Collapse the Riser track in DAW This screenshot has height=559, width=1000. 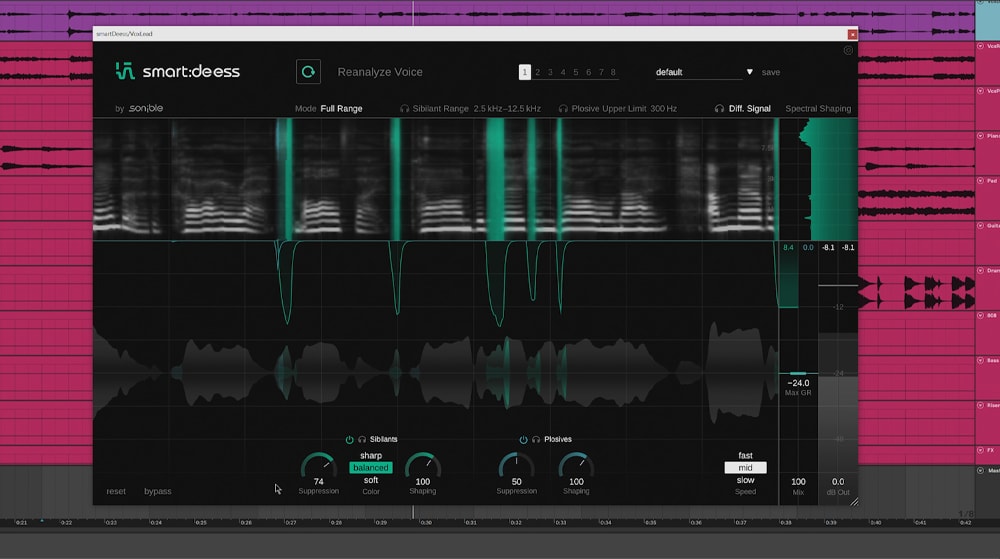pos(980,405)
